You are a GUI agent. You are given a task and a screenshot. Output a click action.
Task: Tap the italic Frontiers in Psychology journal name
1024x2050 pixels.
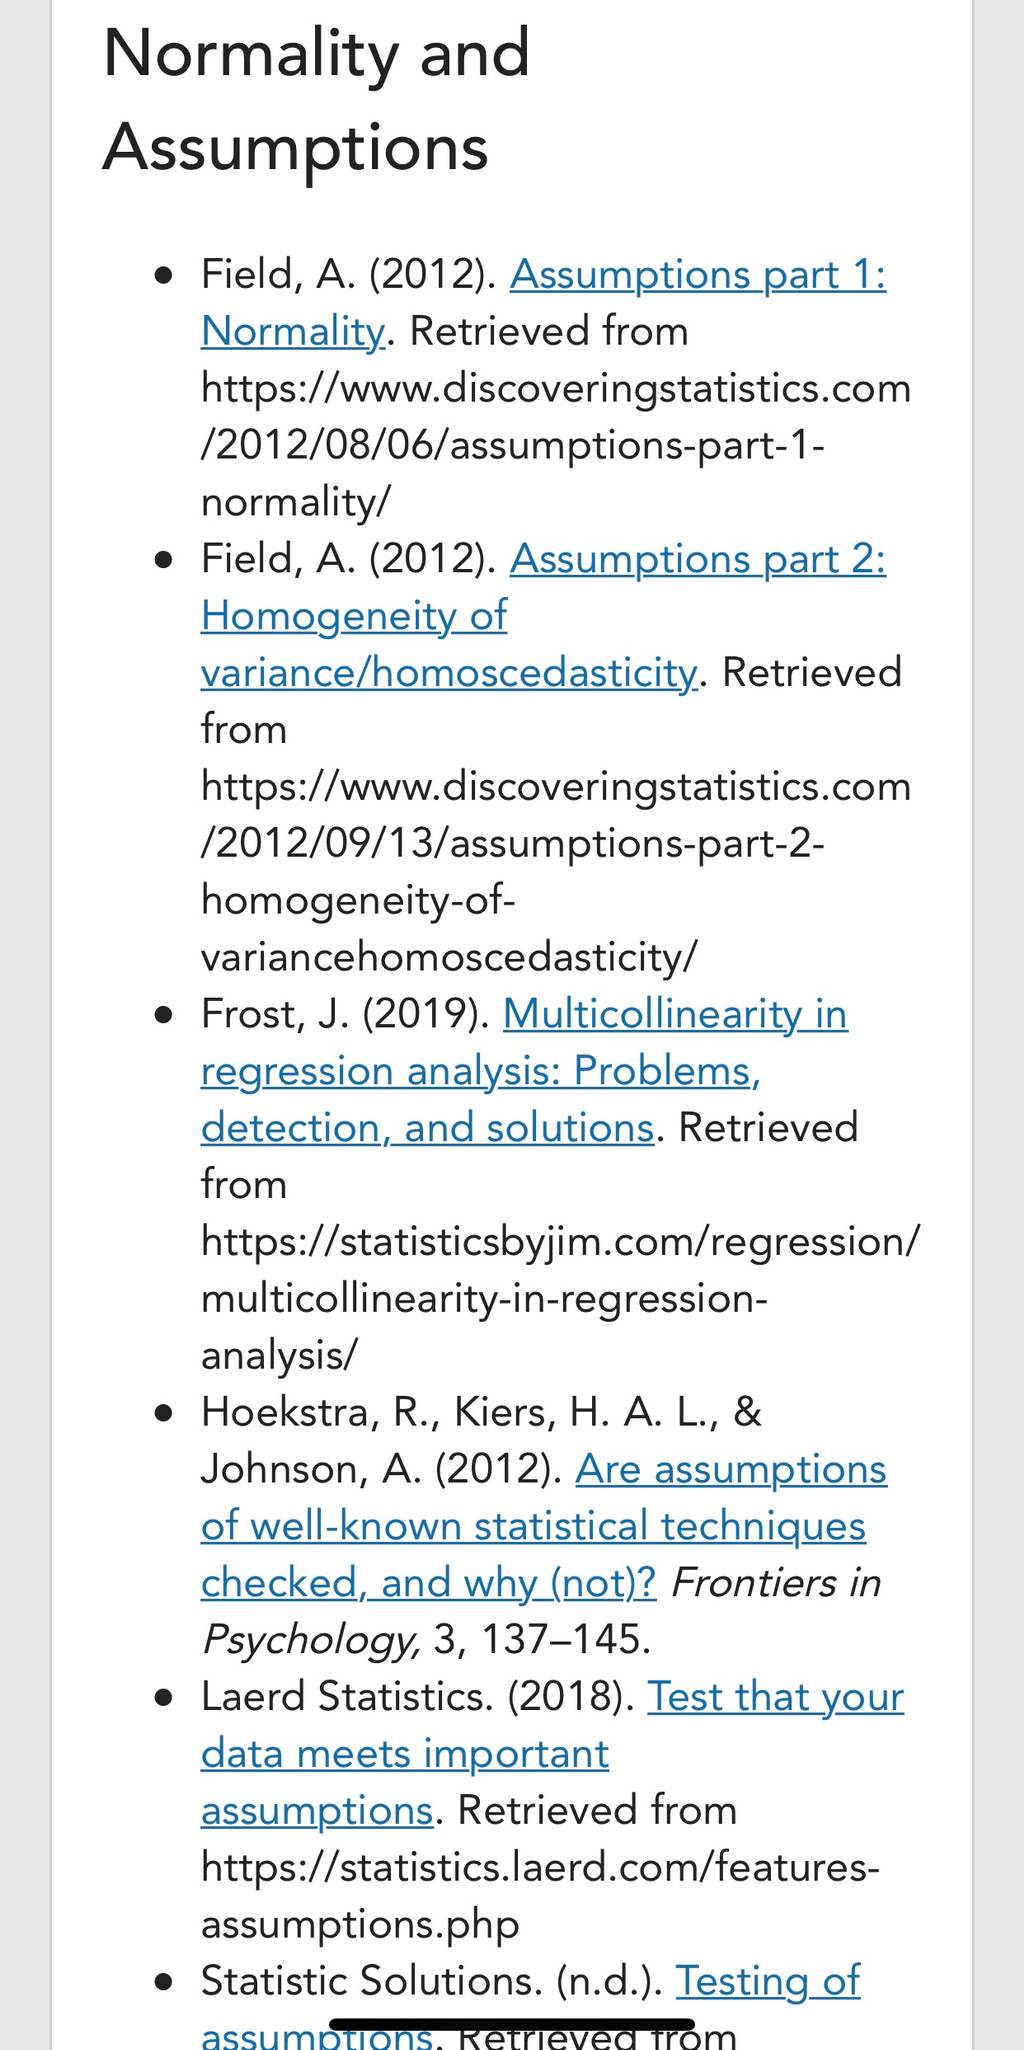[541, 1611]
